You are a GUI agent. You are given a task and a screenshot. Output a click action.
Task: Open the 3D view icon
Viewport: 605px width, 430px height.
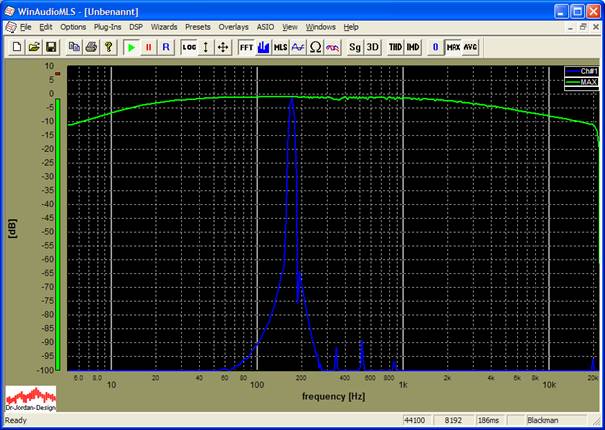pyautogui.click(x=372, y=47)
